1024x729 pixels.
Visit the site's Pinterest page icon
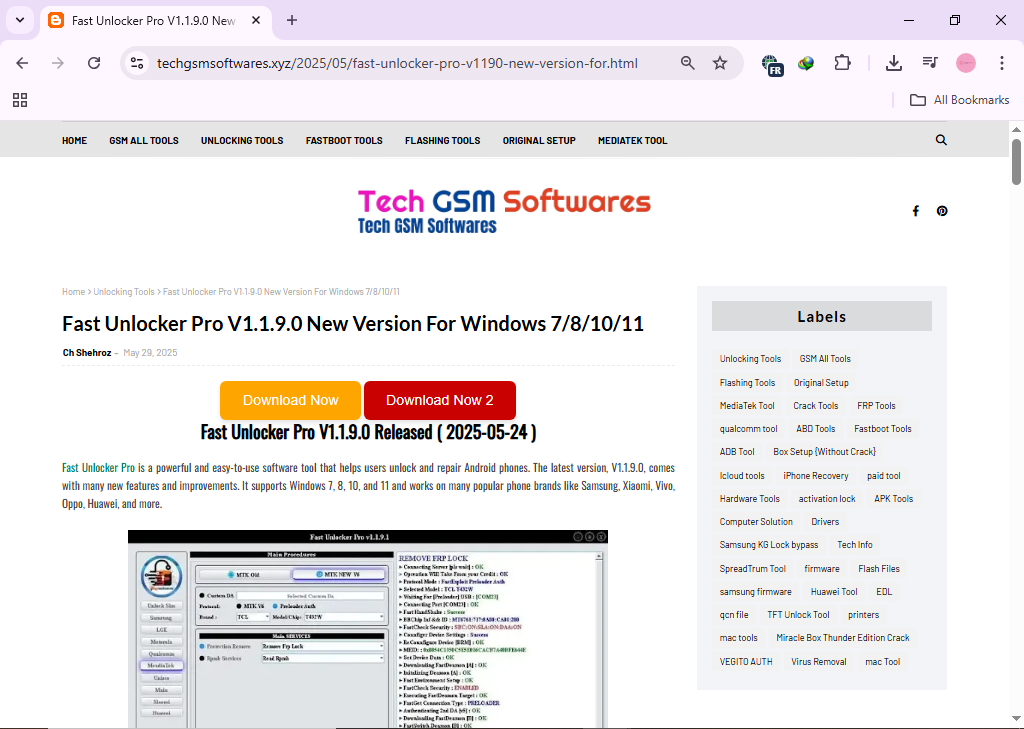942,211
